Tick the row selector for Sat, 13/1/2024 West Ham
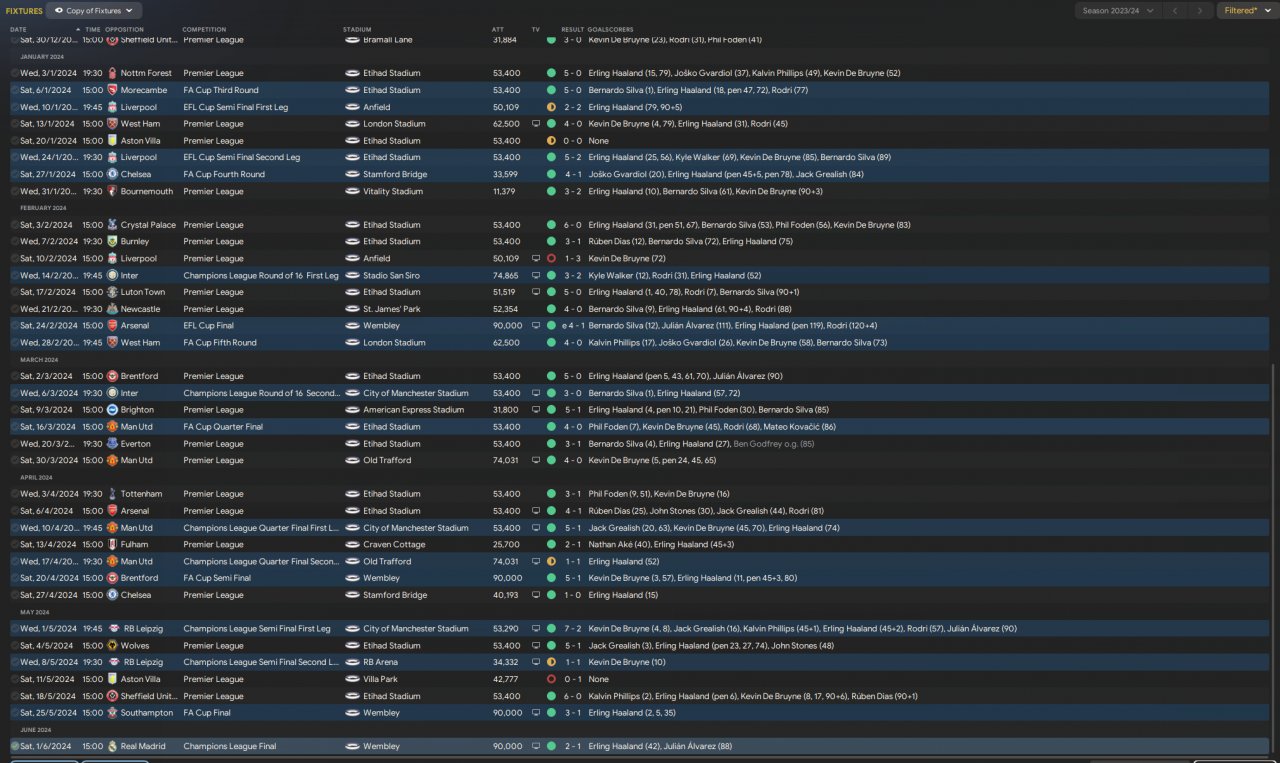 (x=14, y=124)
